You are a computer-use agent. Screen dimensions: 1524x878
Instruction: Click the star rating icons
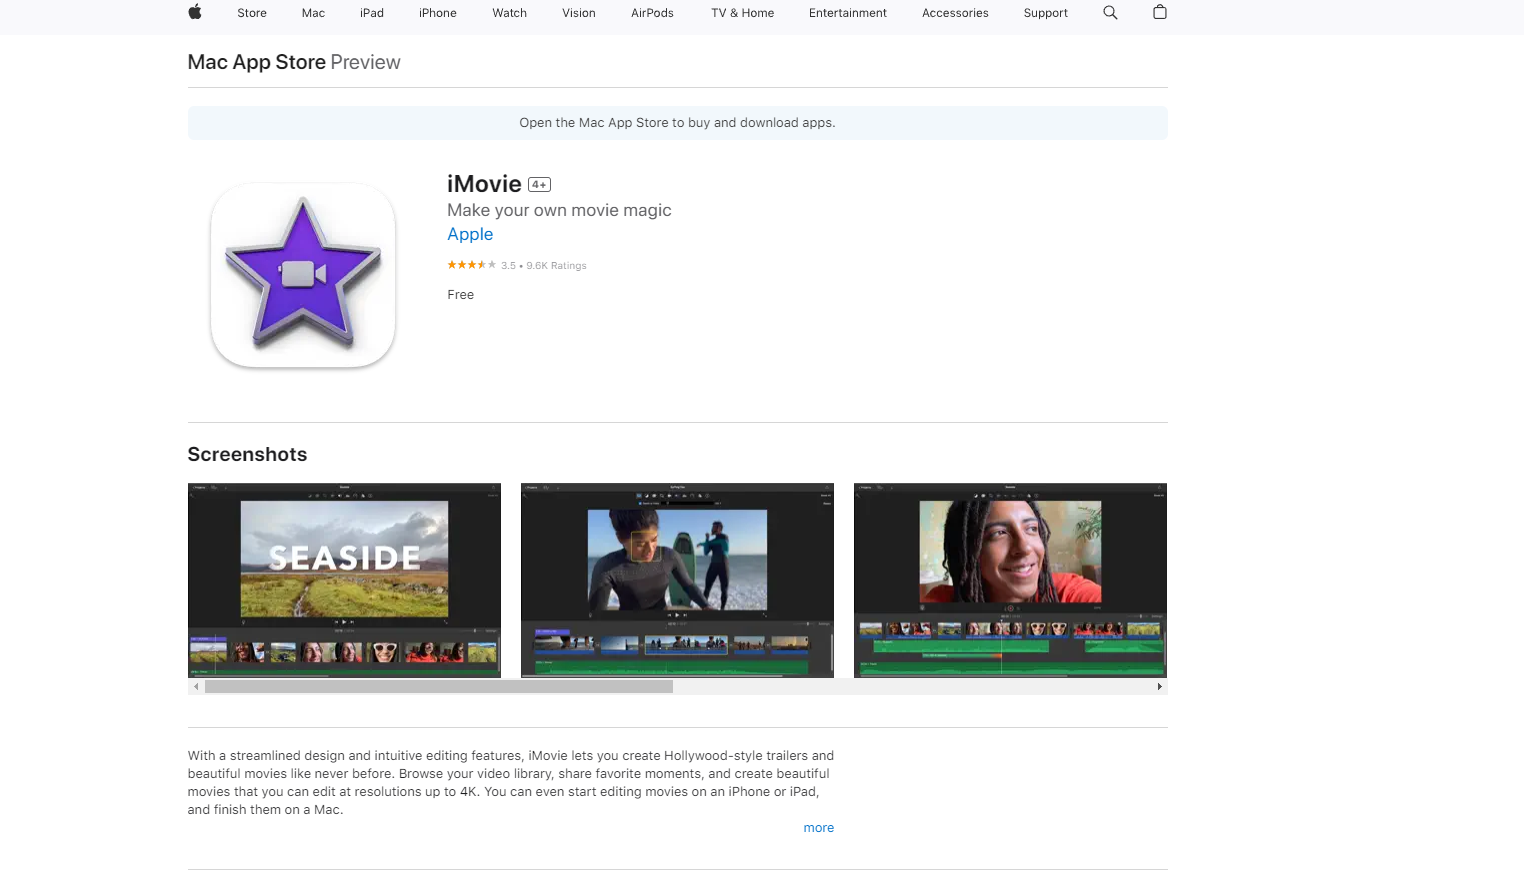click(471, 265)
